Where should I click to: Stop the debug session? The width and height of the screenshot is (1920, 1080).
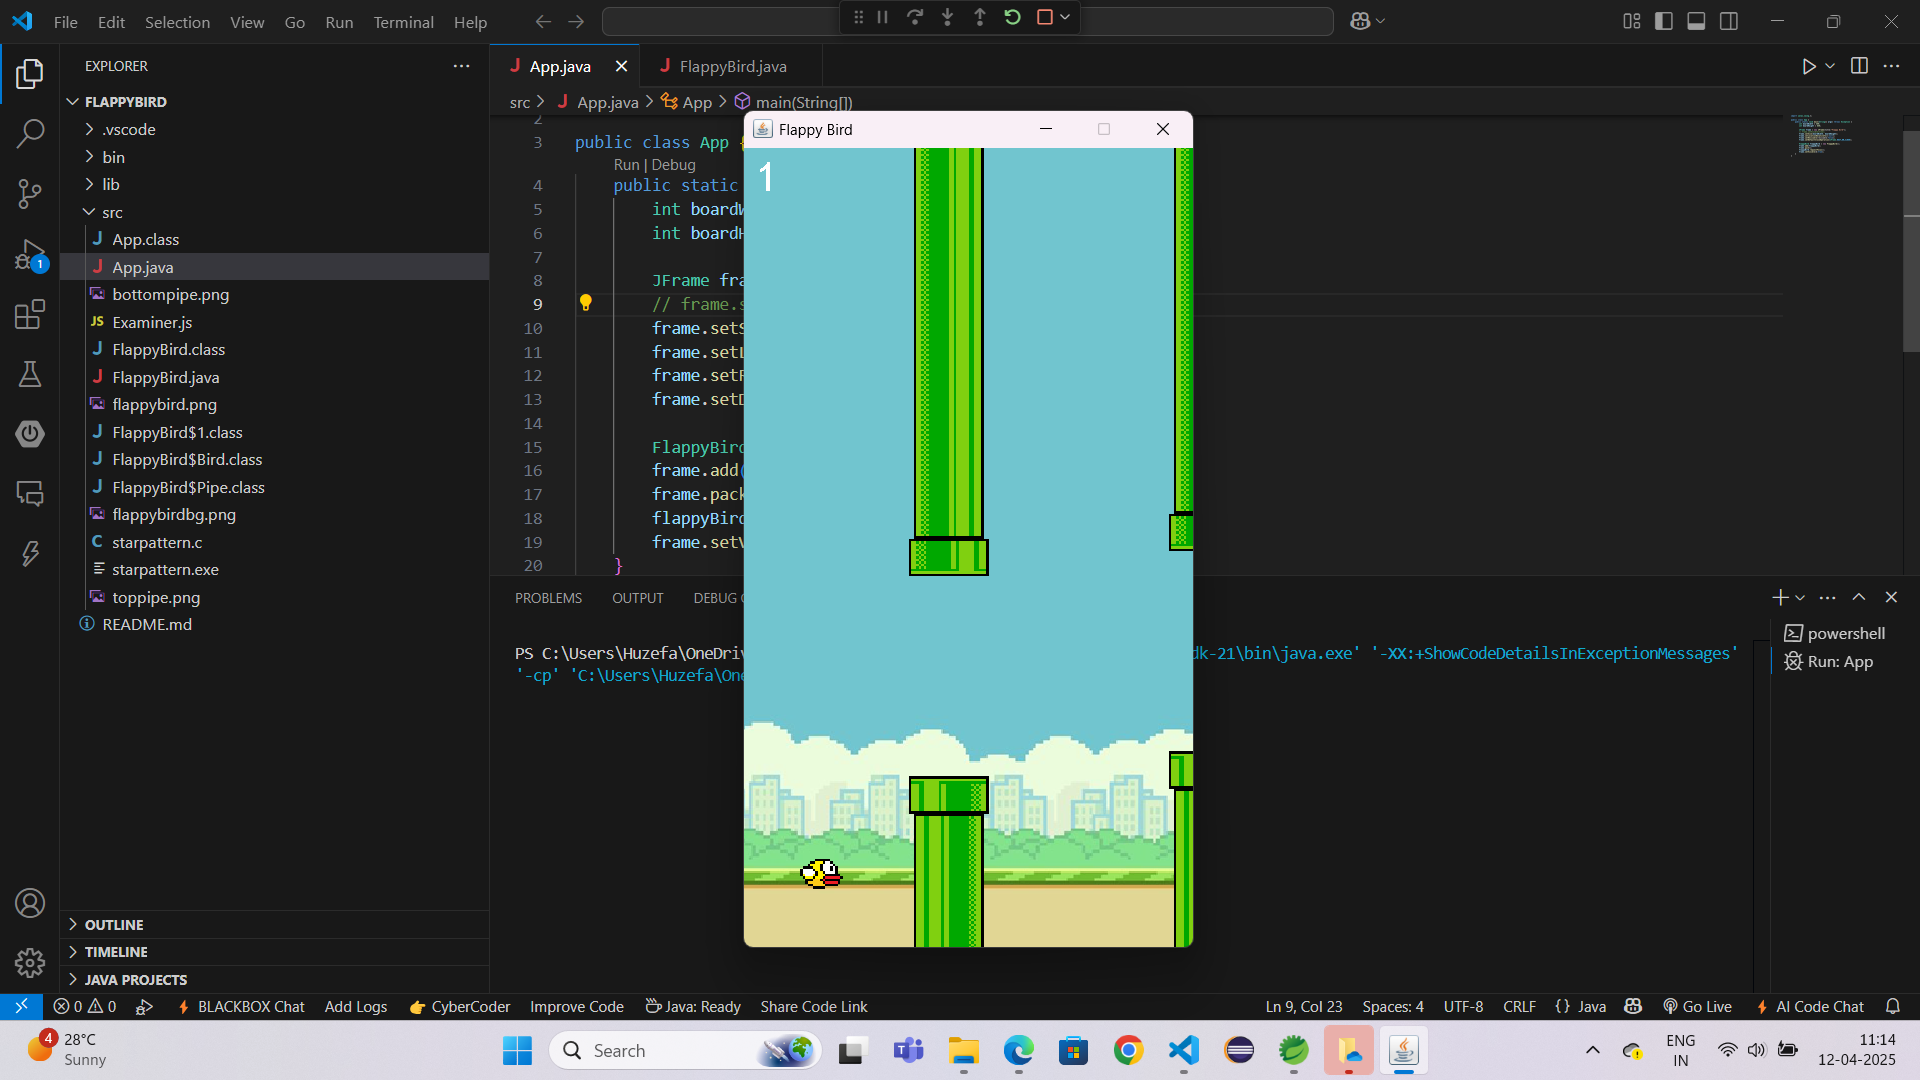tap(1044, 17)
